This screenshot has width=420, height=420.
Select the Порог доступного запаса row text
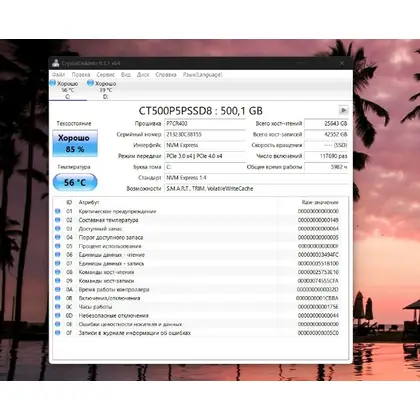111,237
